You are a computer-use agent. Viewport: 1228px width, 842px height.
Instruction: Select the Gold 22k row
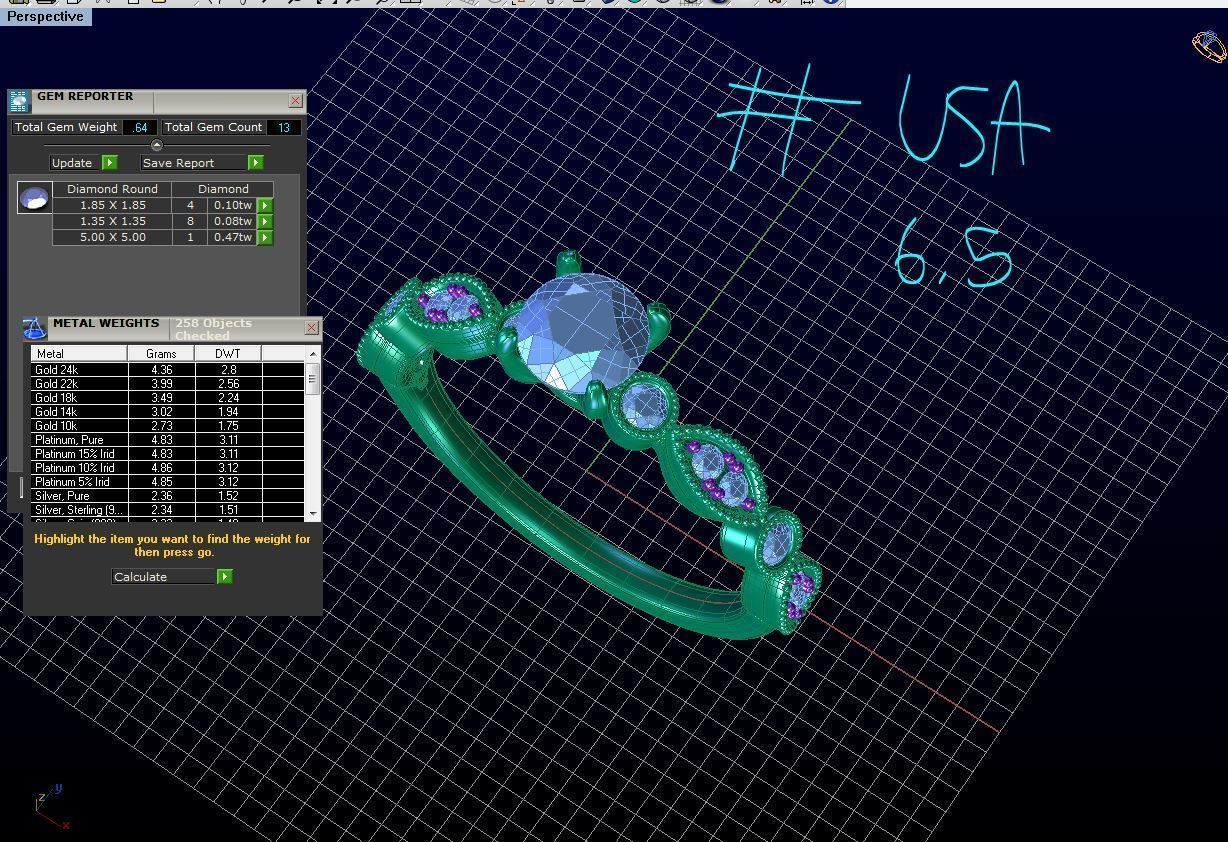pyautogui.click(x=167, y=384)
